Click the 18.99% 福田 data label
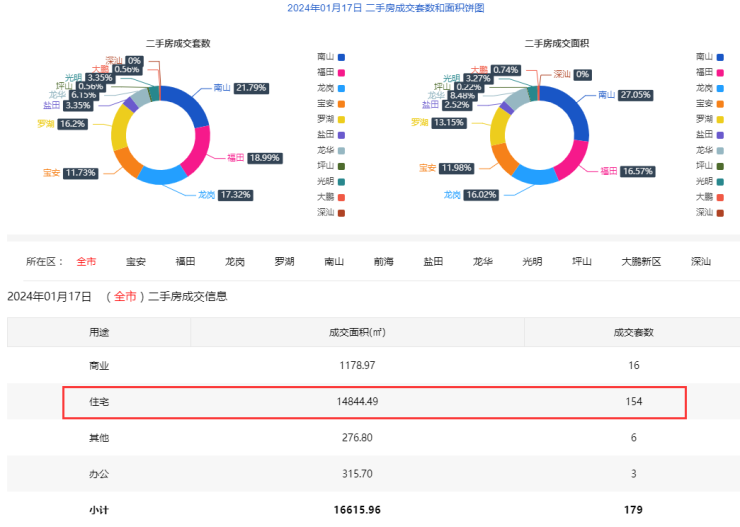The height and width of the screenshot is (527, 740). 255,158
